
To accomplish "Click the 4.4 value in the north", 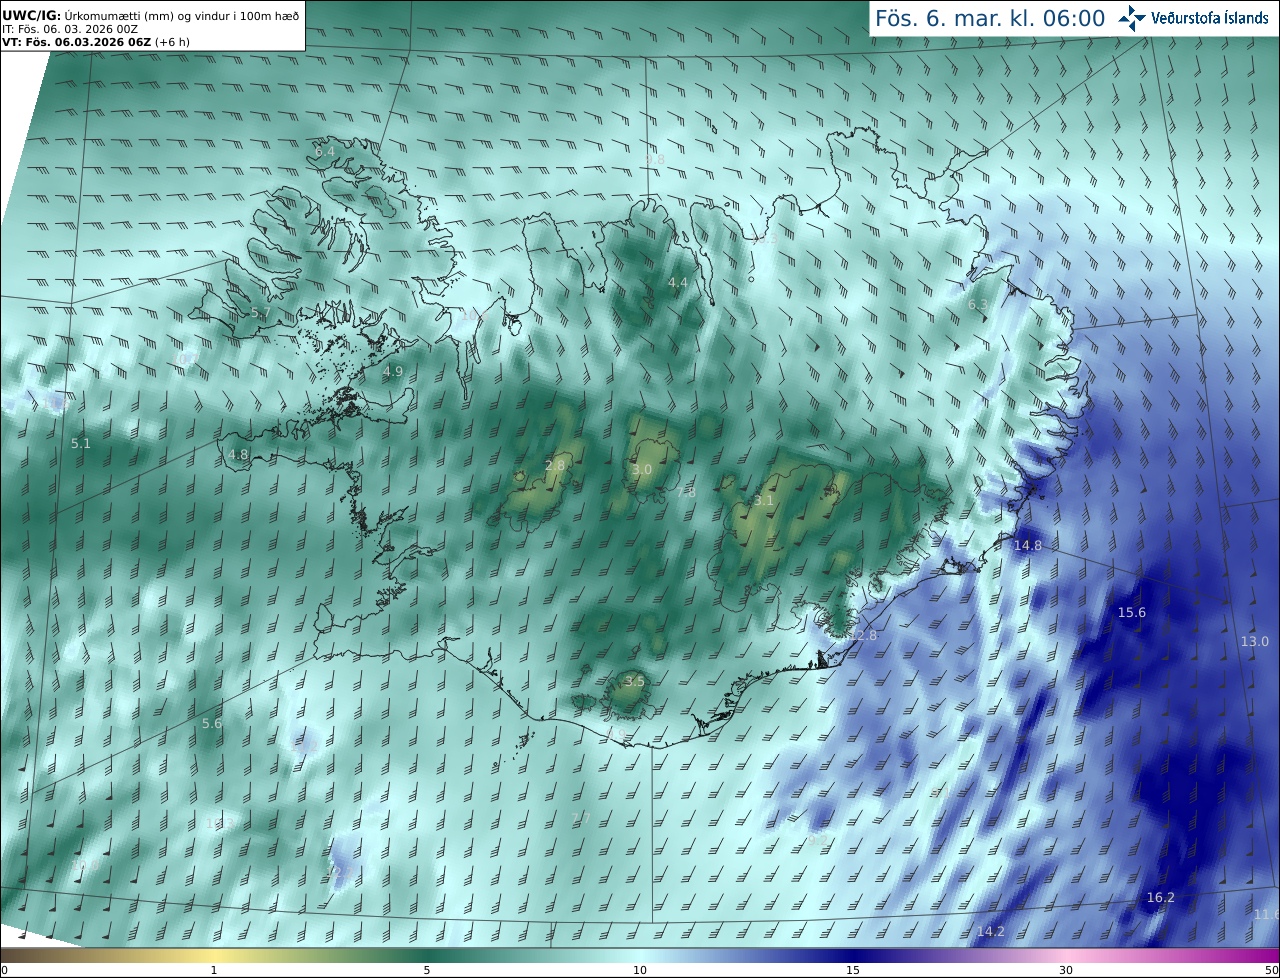I will click(x=678, y=283).
